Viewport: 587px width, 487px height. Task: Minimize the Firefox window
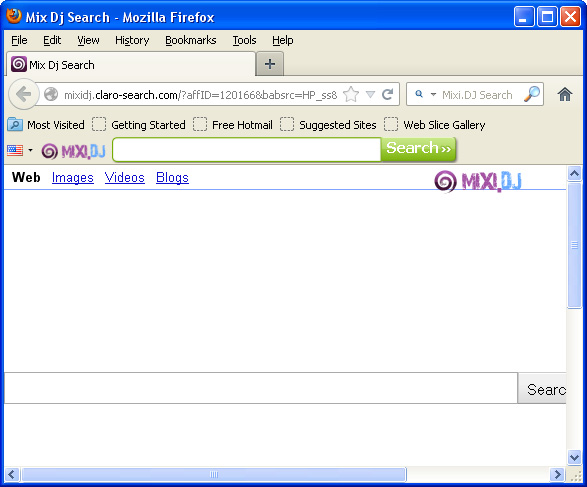[x=524, y=16]
